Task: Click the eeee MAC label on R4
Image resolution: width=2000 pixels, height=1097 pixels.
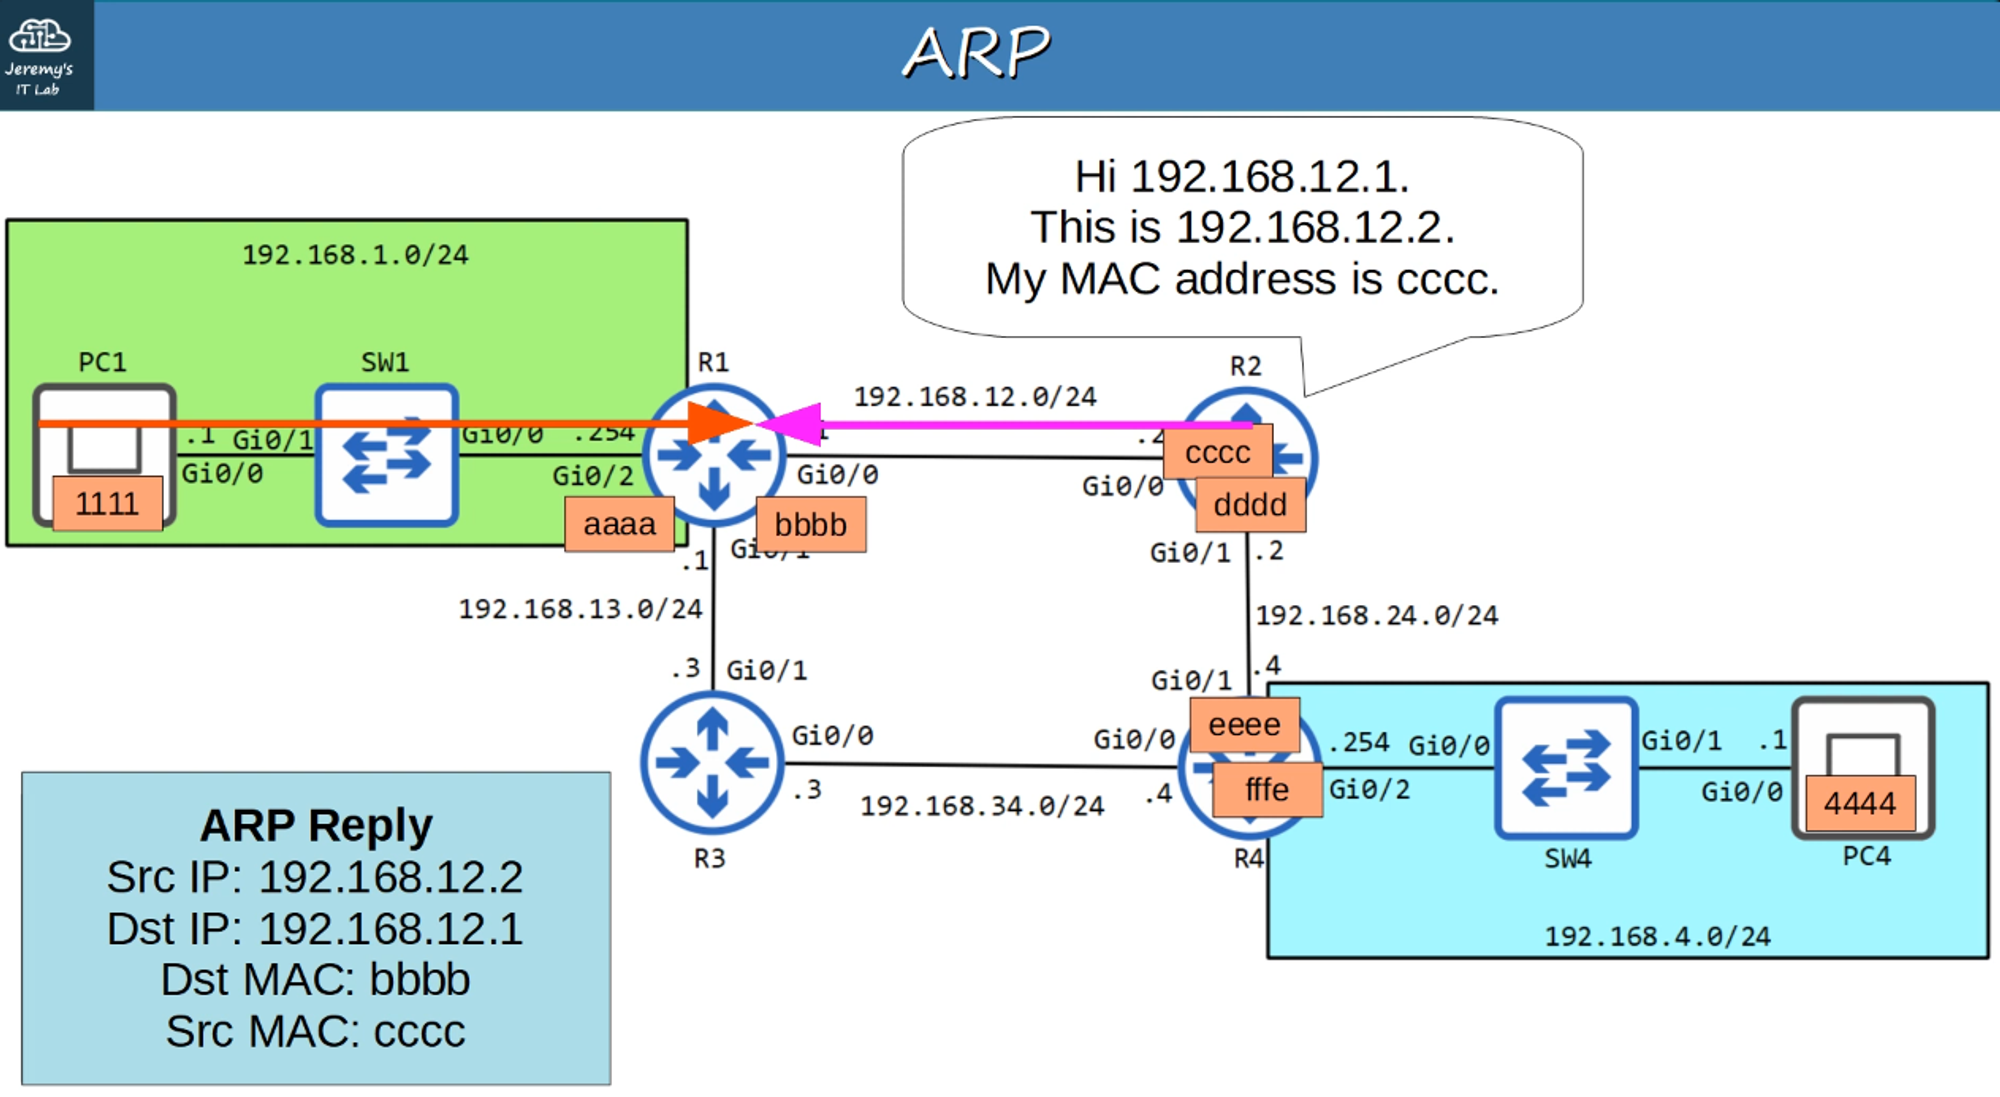Action: [x=1244, y=725]
